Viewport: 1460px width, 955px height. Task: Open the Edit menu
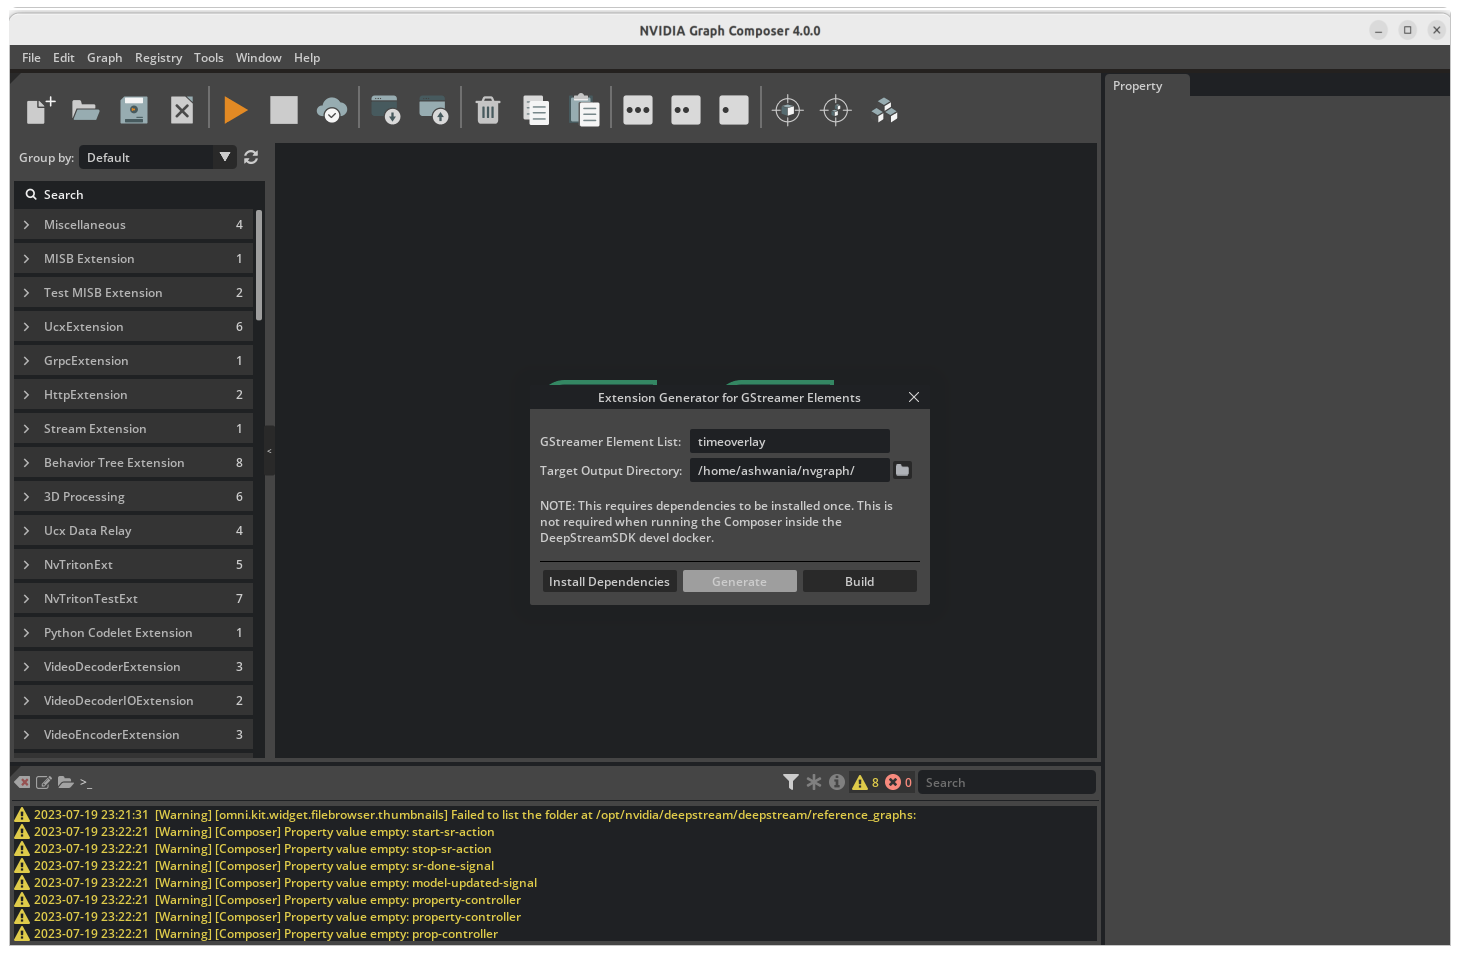point(64,58)
